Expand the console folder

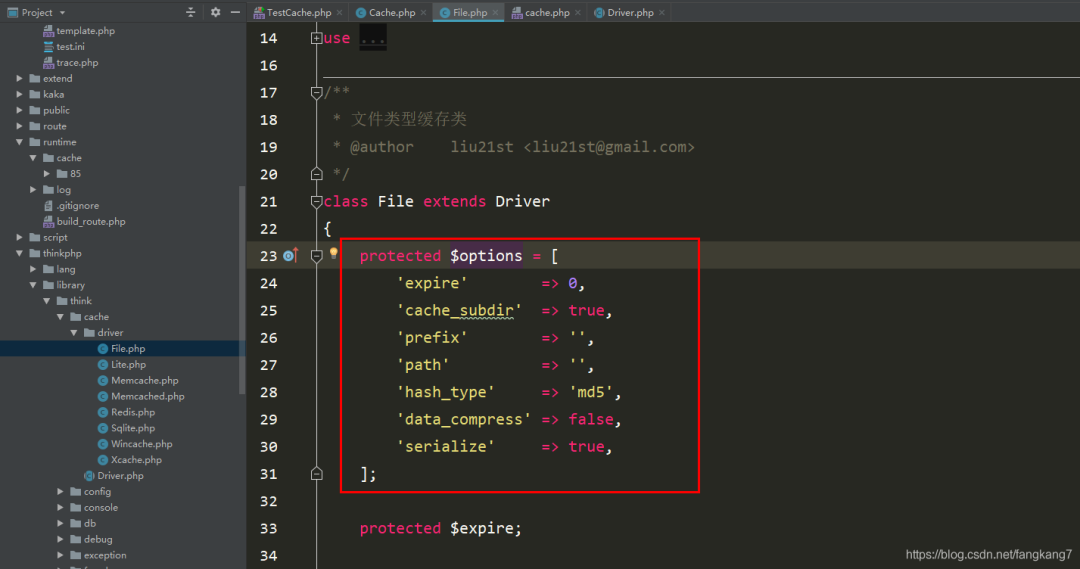tap(61, 508)
